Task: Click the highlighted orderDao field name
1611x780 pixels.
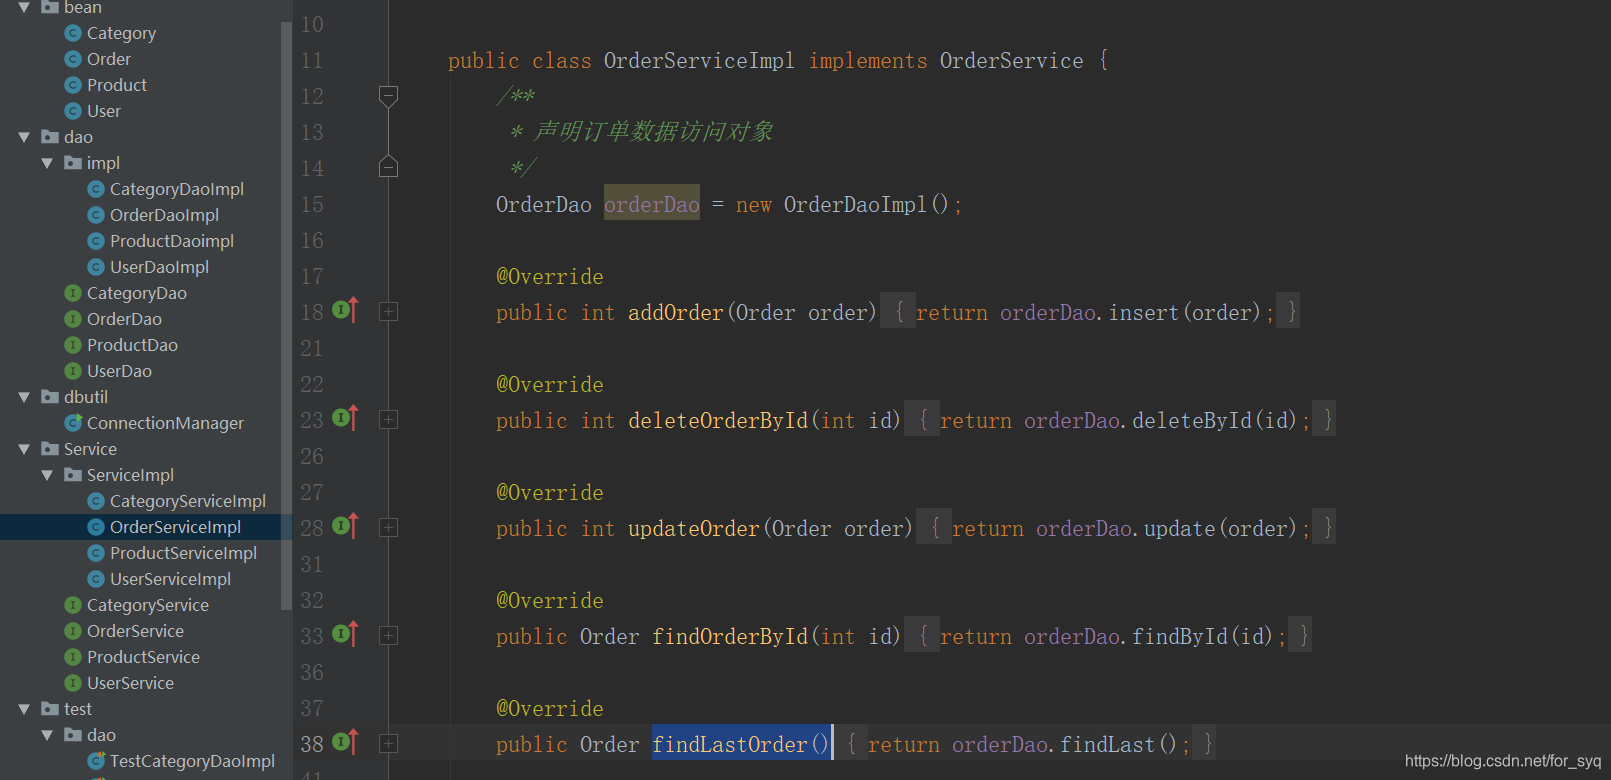Action: [x=652, y=204]
